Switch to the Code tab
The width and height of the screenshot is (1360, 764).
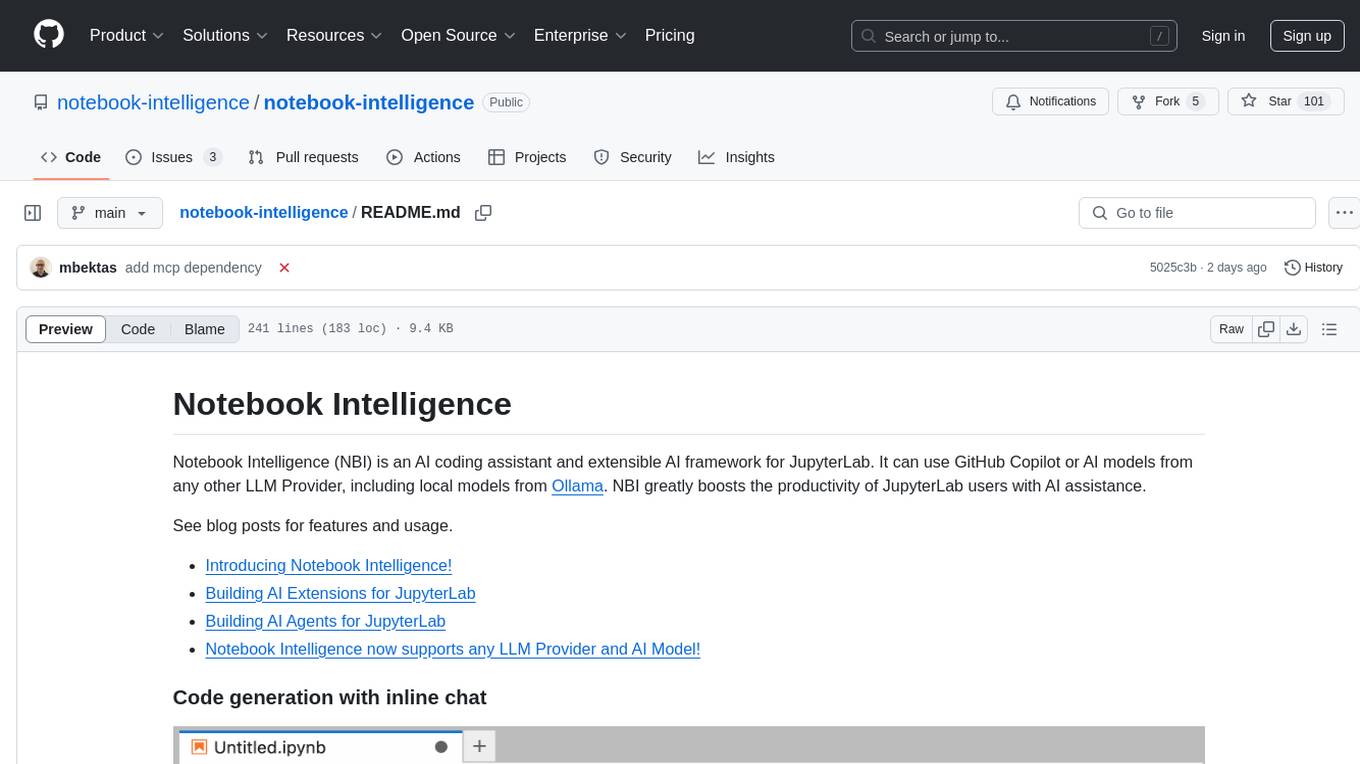[x=71, y=157]
